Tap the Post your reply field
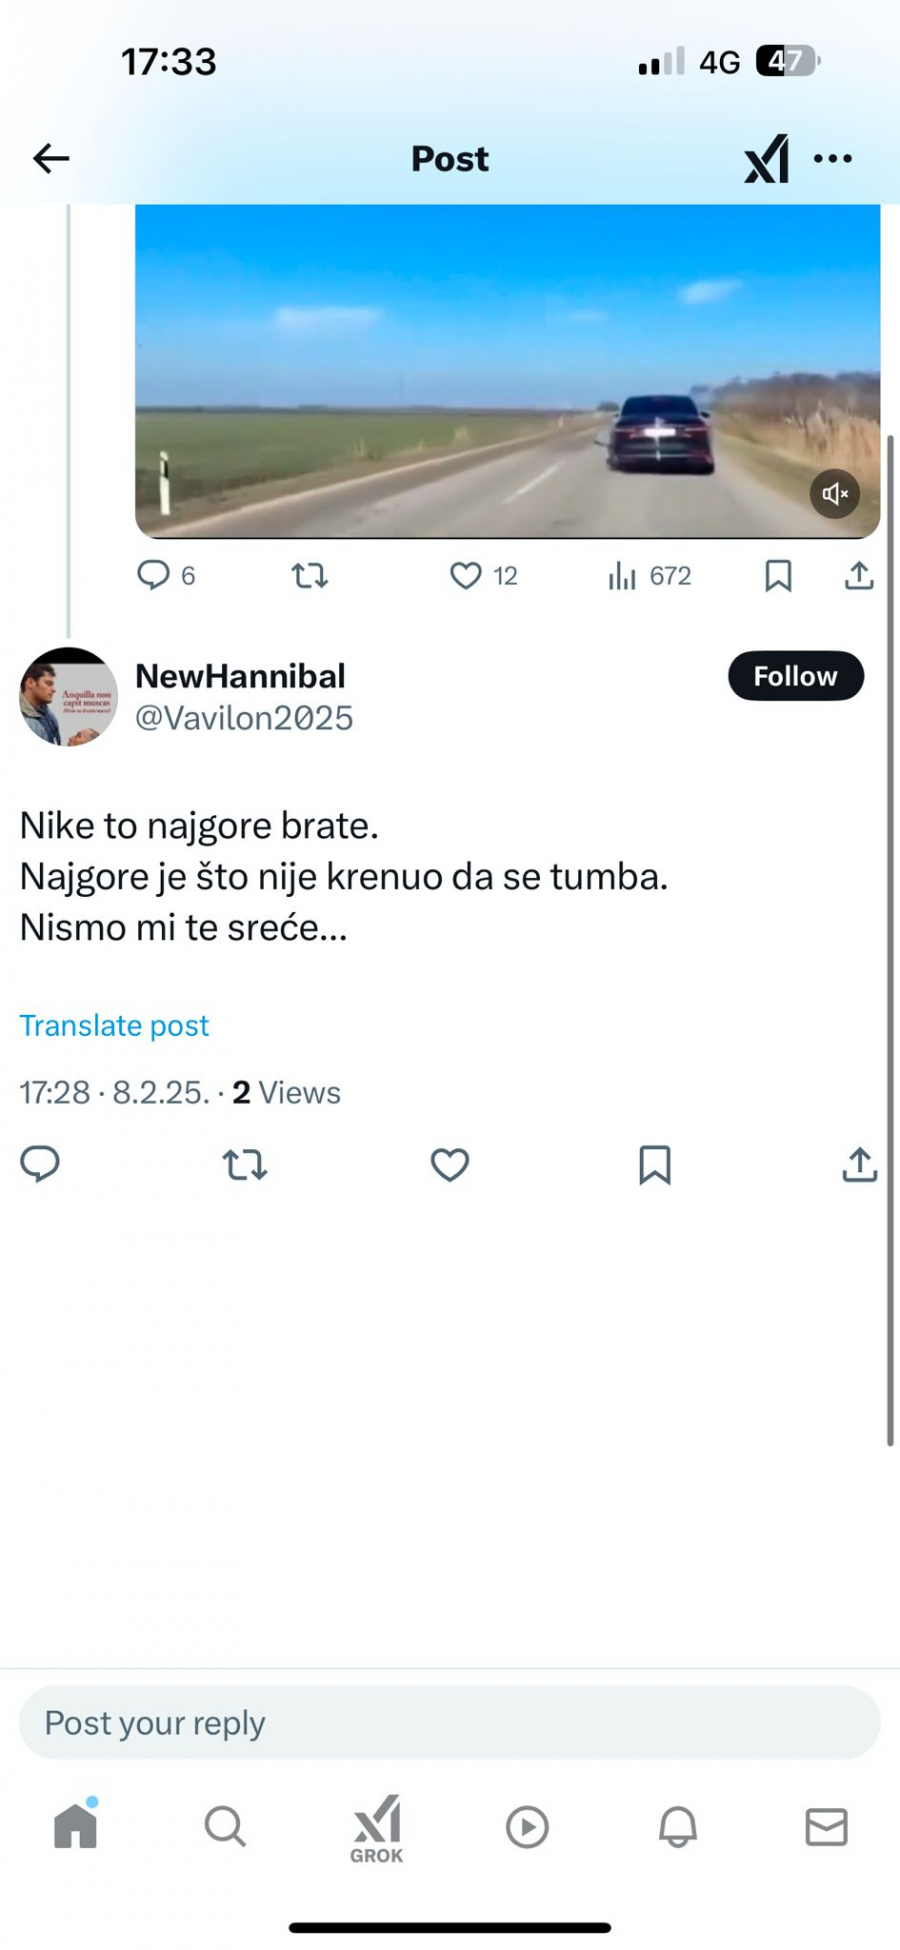 pos(450,1723)
